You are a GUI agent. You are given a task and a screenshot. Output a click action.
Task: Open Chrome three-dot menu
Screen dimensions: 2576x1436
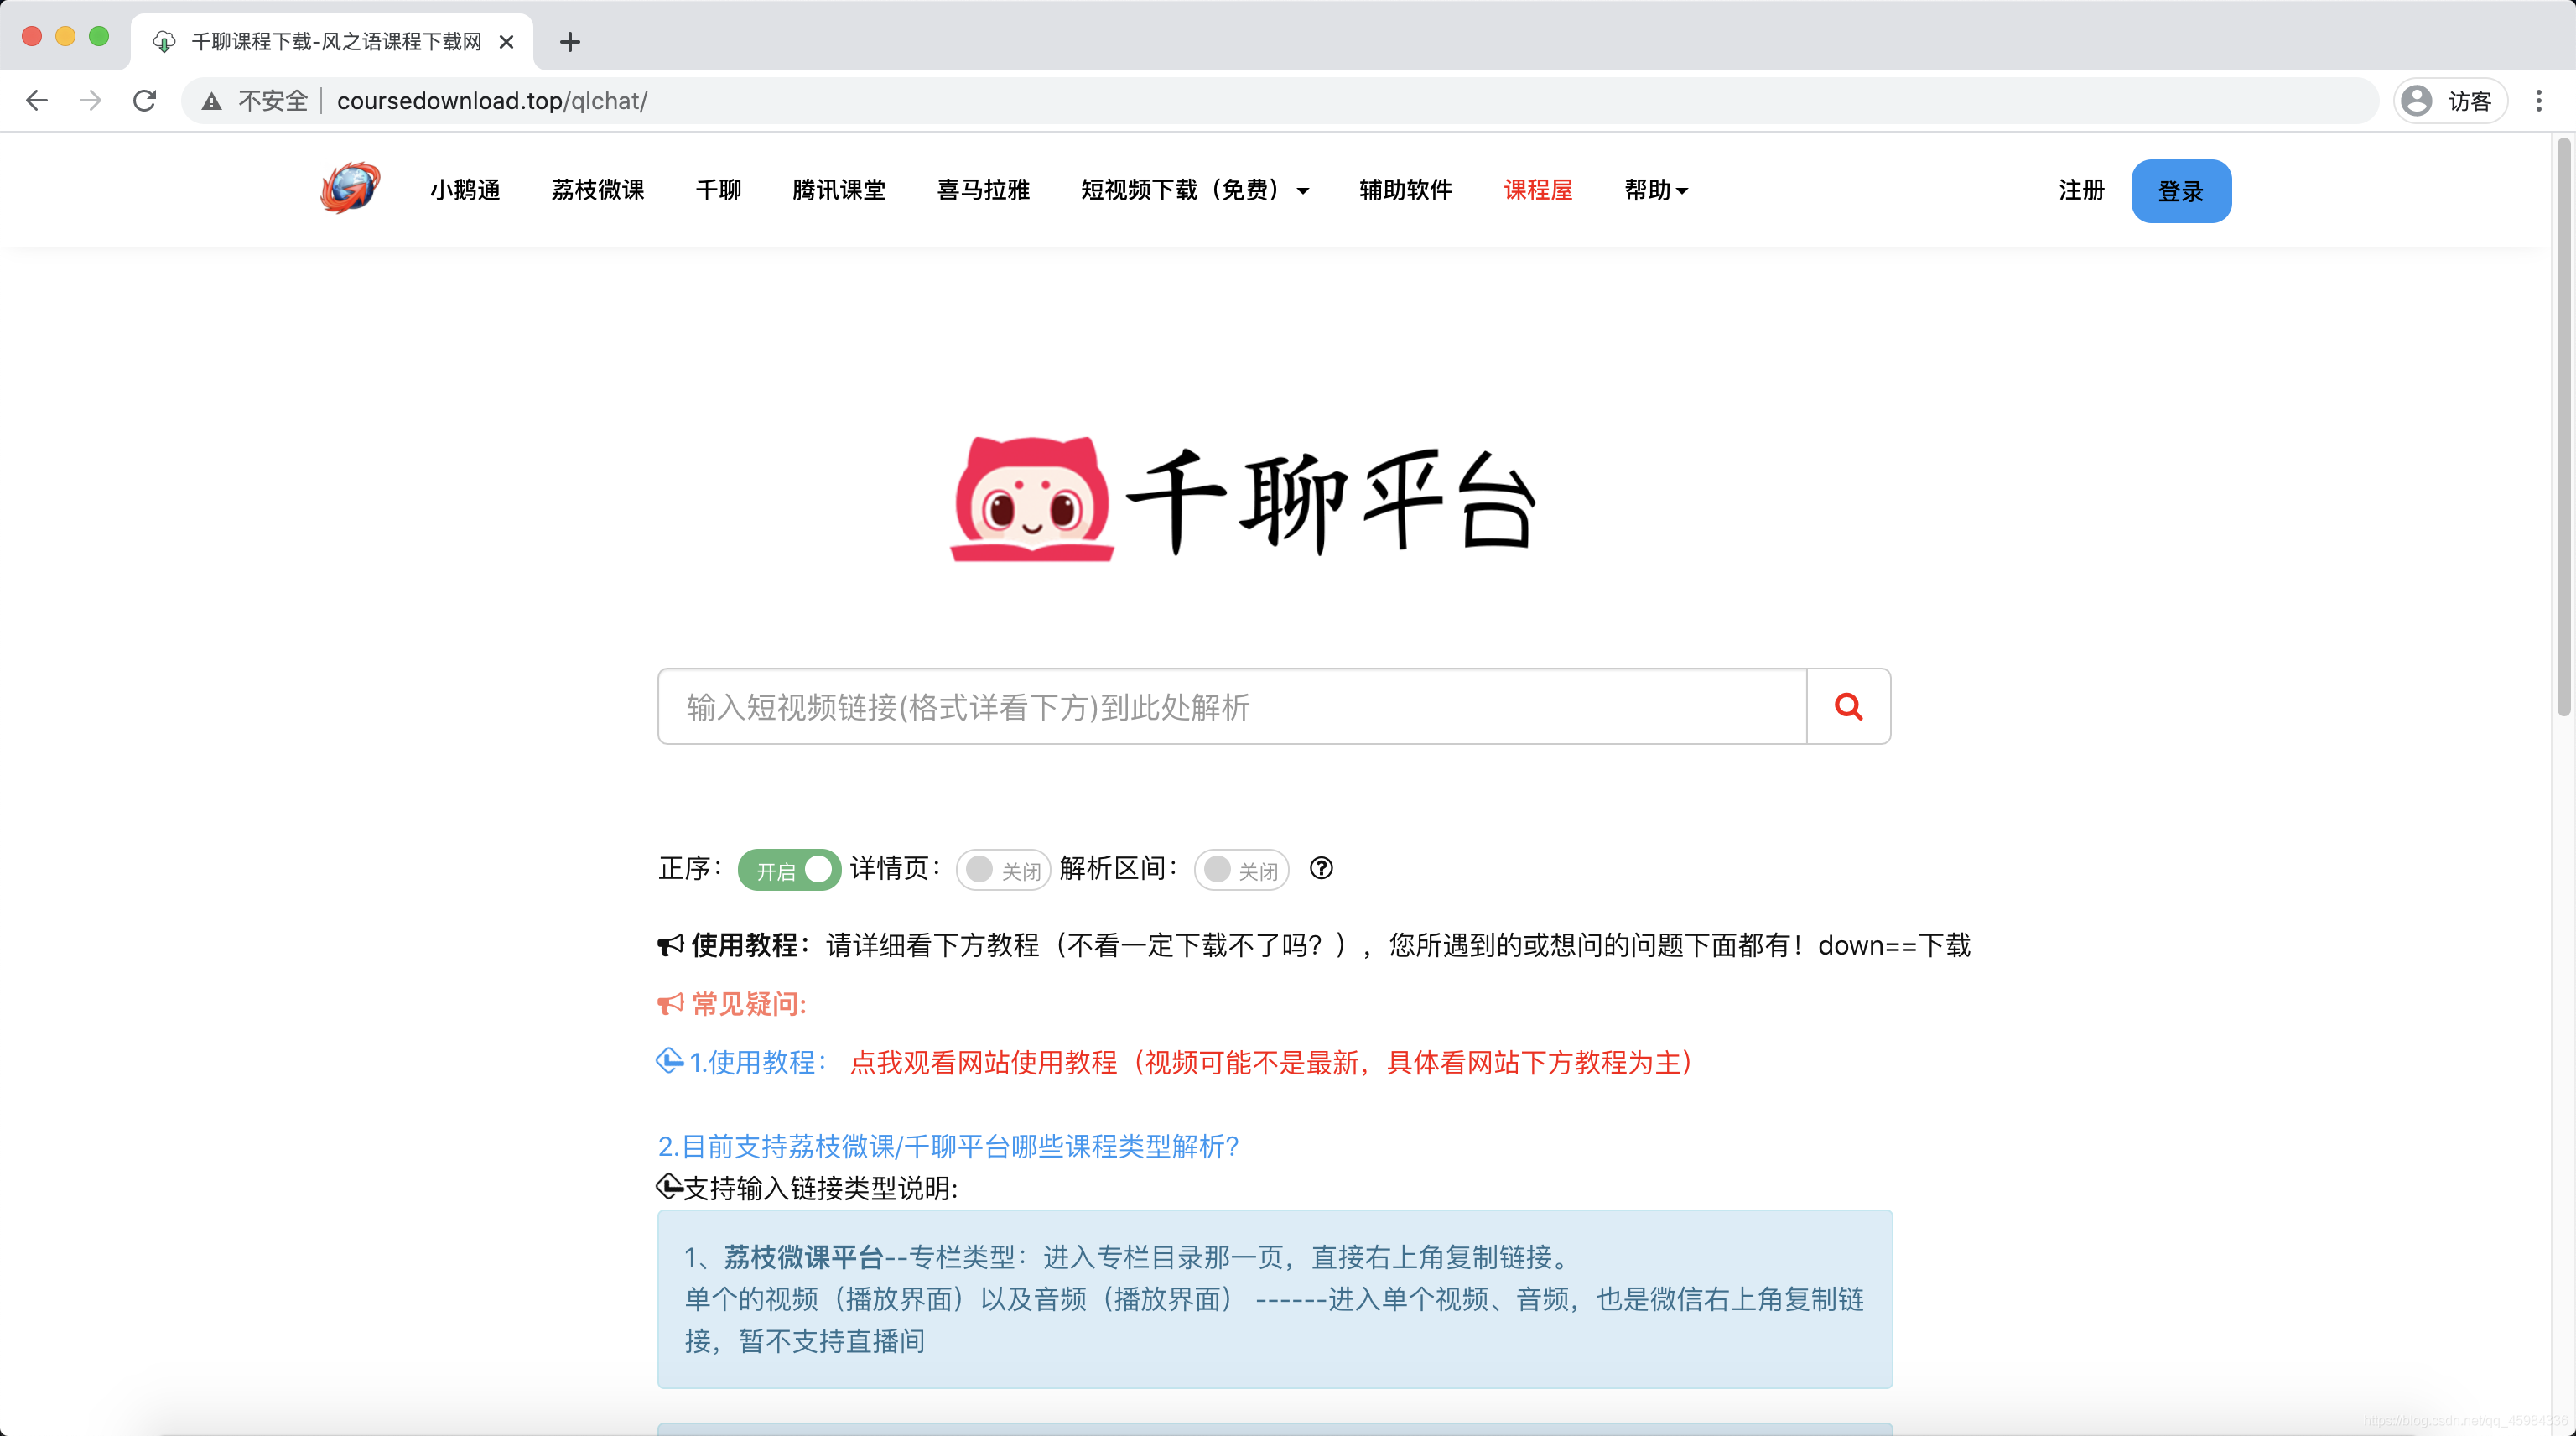pyautogui.click(x=2539, y=100)
